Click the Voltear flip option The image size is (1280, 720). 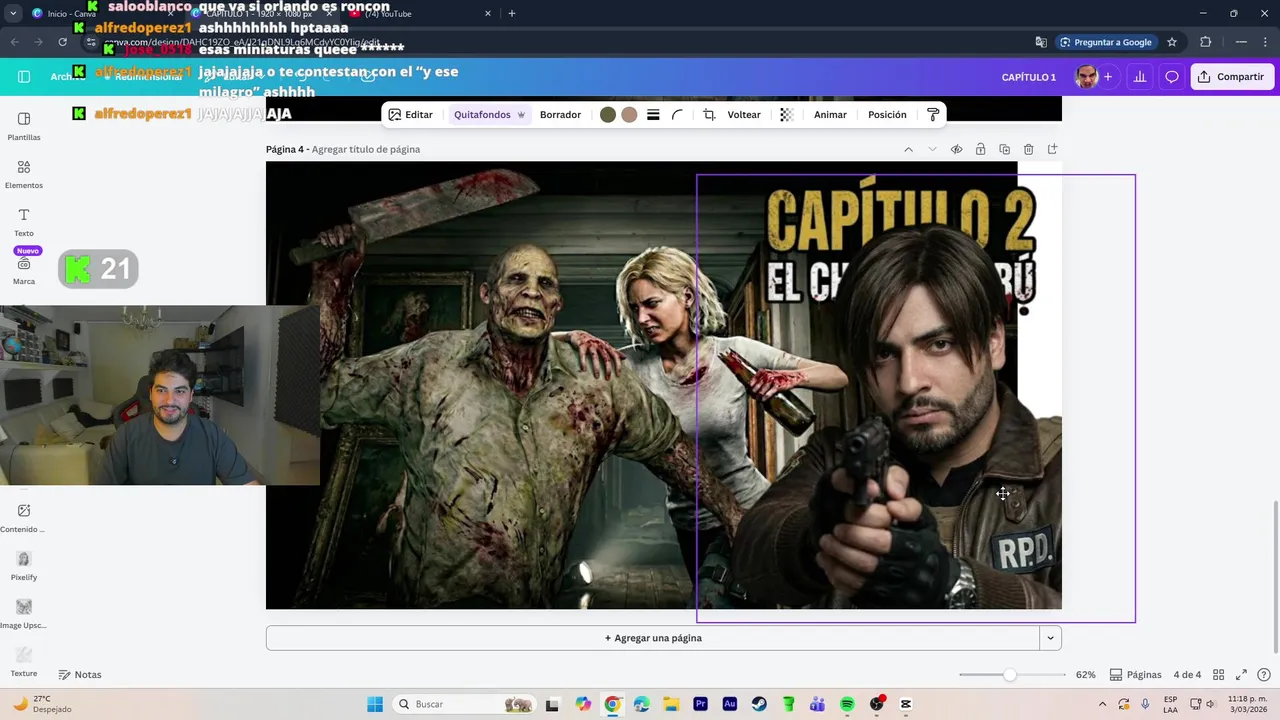[744, 115]
